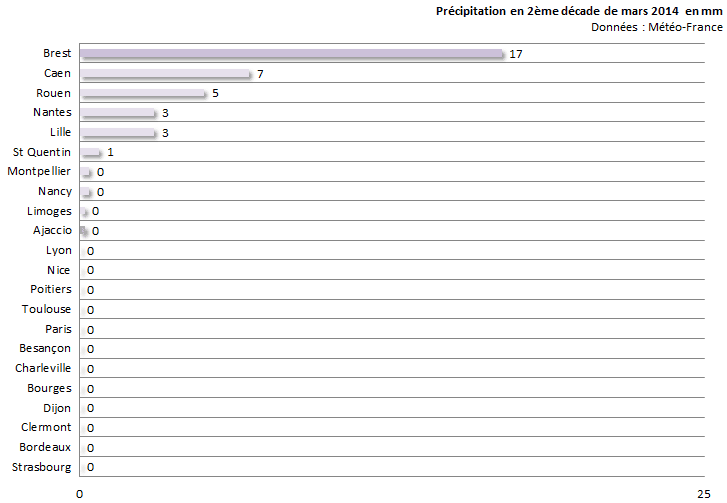Click the value 0 in Poitiers row

tap(90, 290)
